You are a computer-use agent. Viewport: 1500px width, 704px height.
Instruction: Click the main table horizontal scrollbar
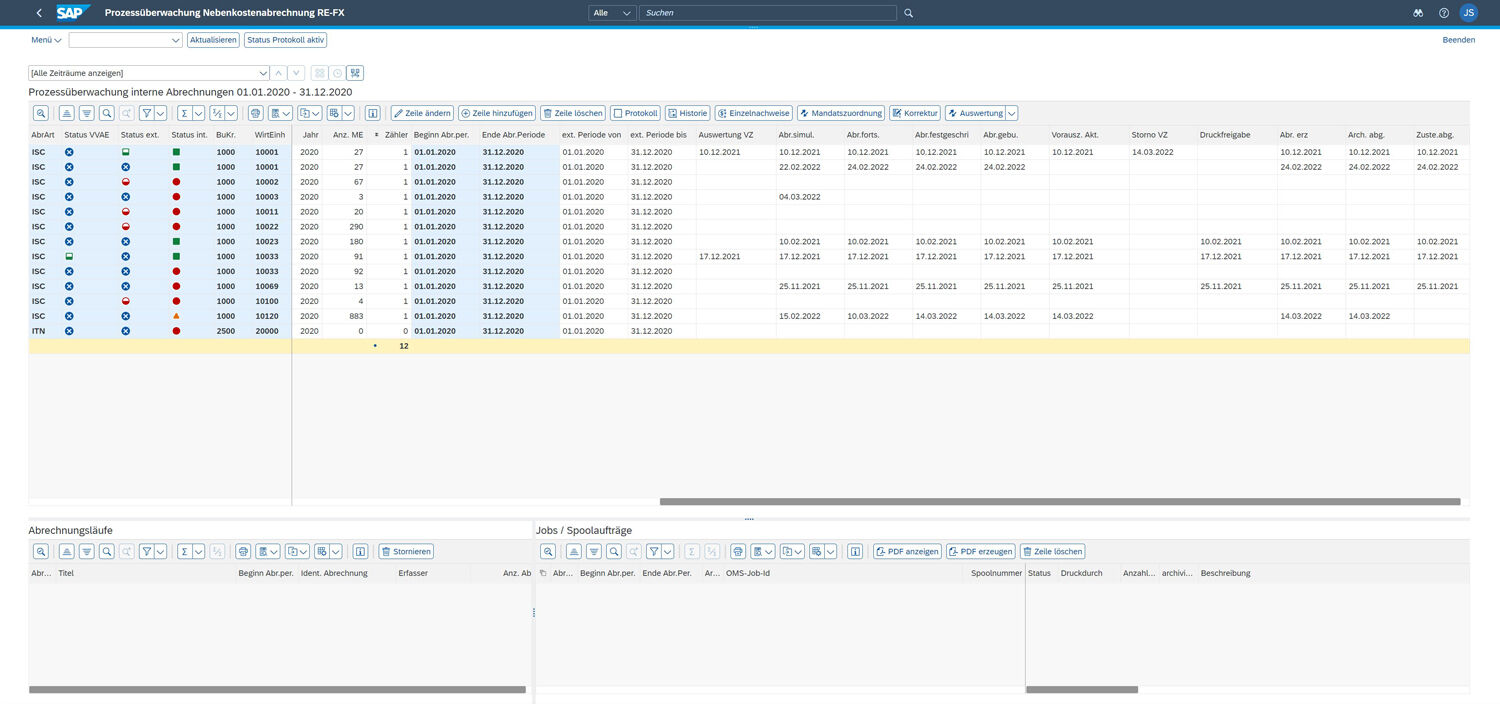click(x=1059, y=502)
